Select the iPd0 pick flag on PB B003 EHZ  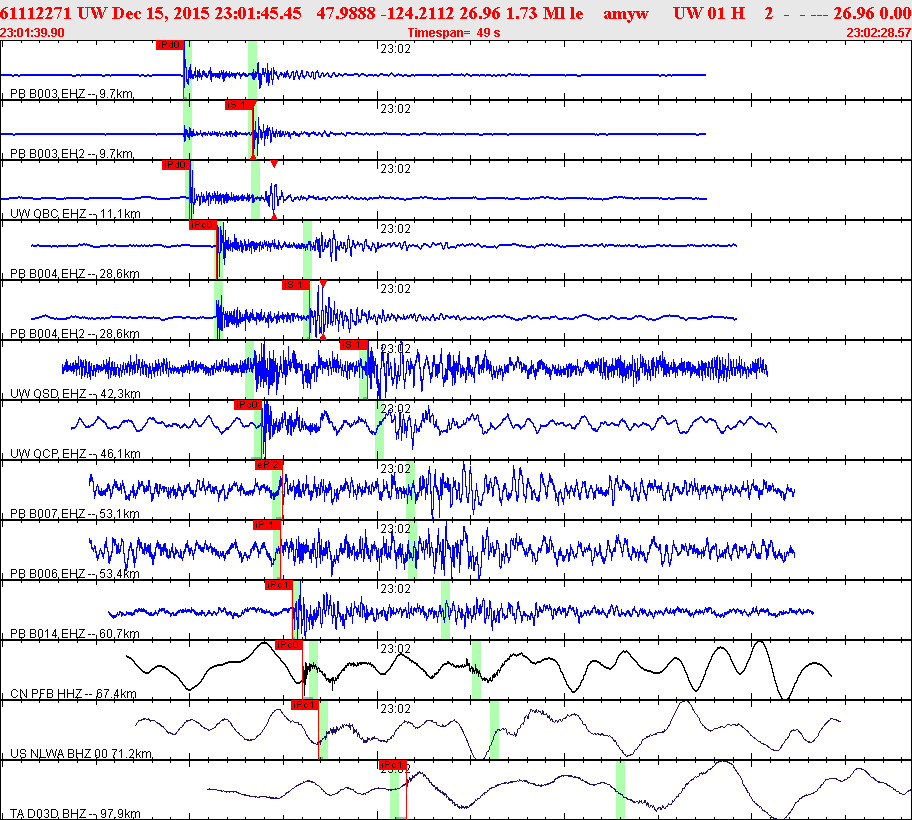pyautogui.click(x=170, y=45)
